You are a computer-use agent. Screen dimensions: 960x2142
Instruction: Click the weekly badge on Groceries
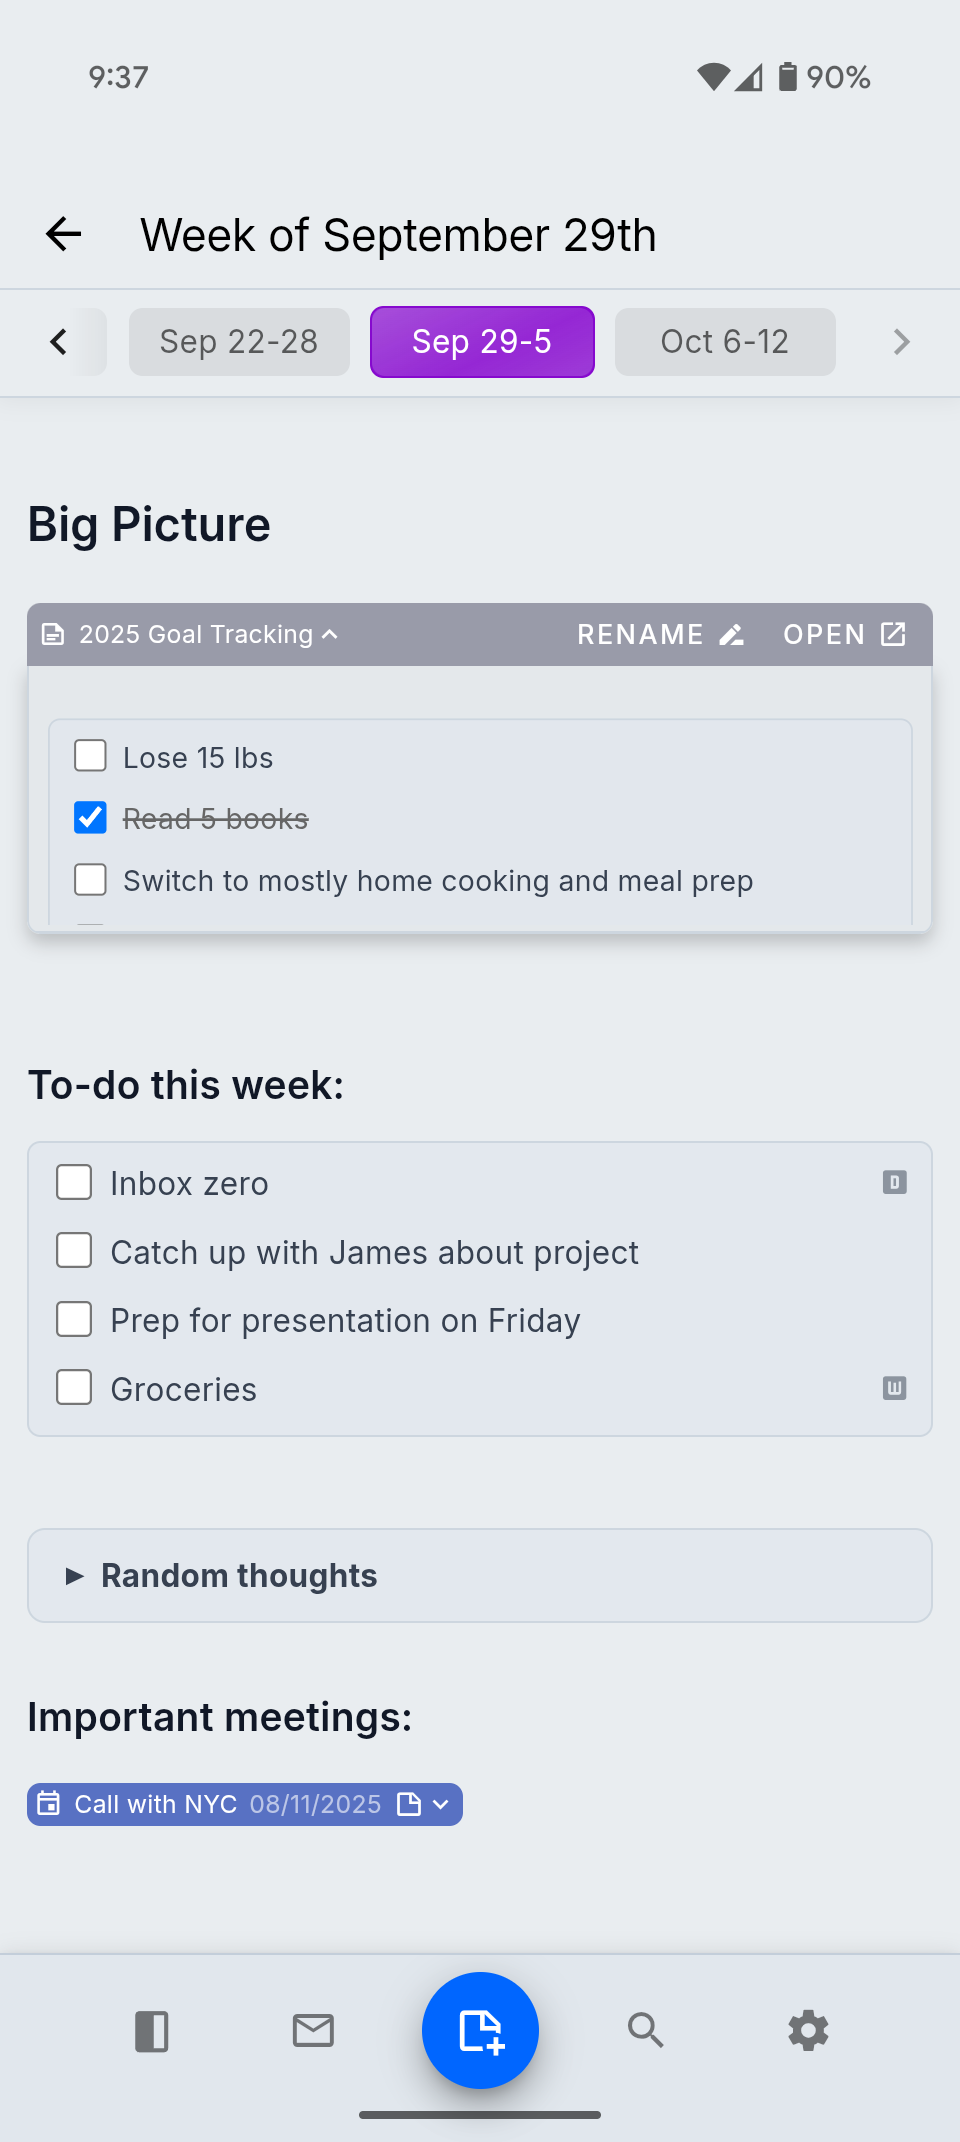click(894, 1388)
